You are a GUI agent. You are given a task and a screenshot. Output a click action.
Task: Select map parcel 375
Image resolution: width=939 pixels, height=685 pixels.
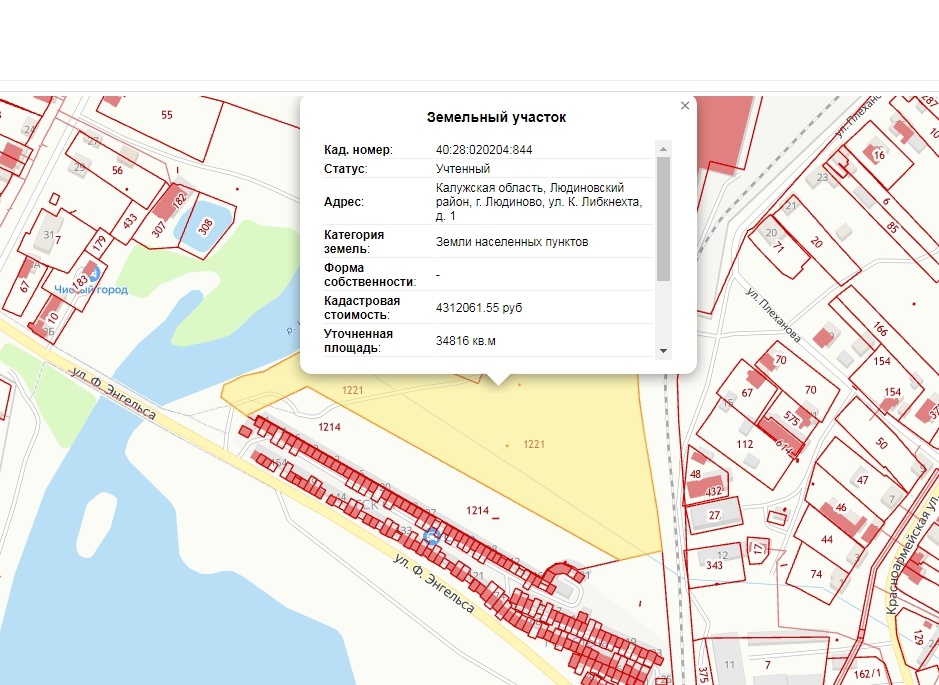pos(704,675)
